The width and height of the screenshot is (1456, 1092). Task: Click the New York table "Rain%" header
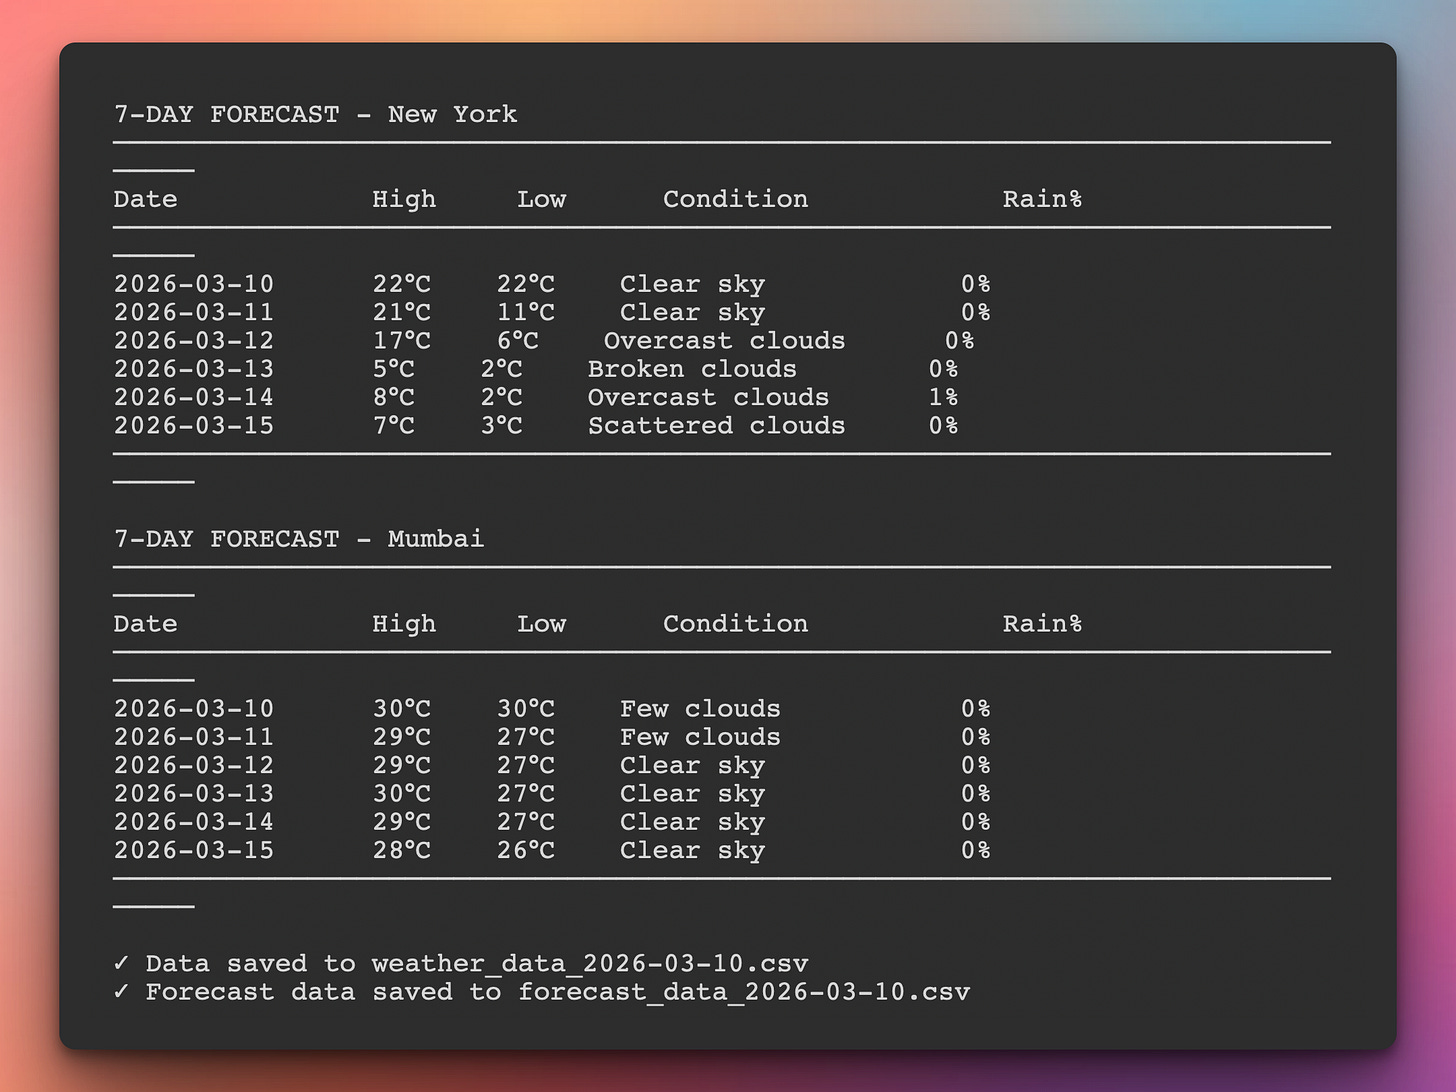pyautogui.click(x=1042, y=199)
